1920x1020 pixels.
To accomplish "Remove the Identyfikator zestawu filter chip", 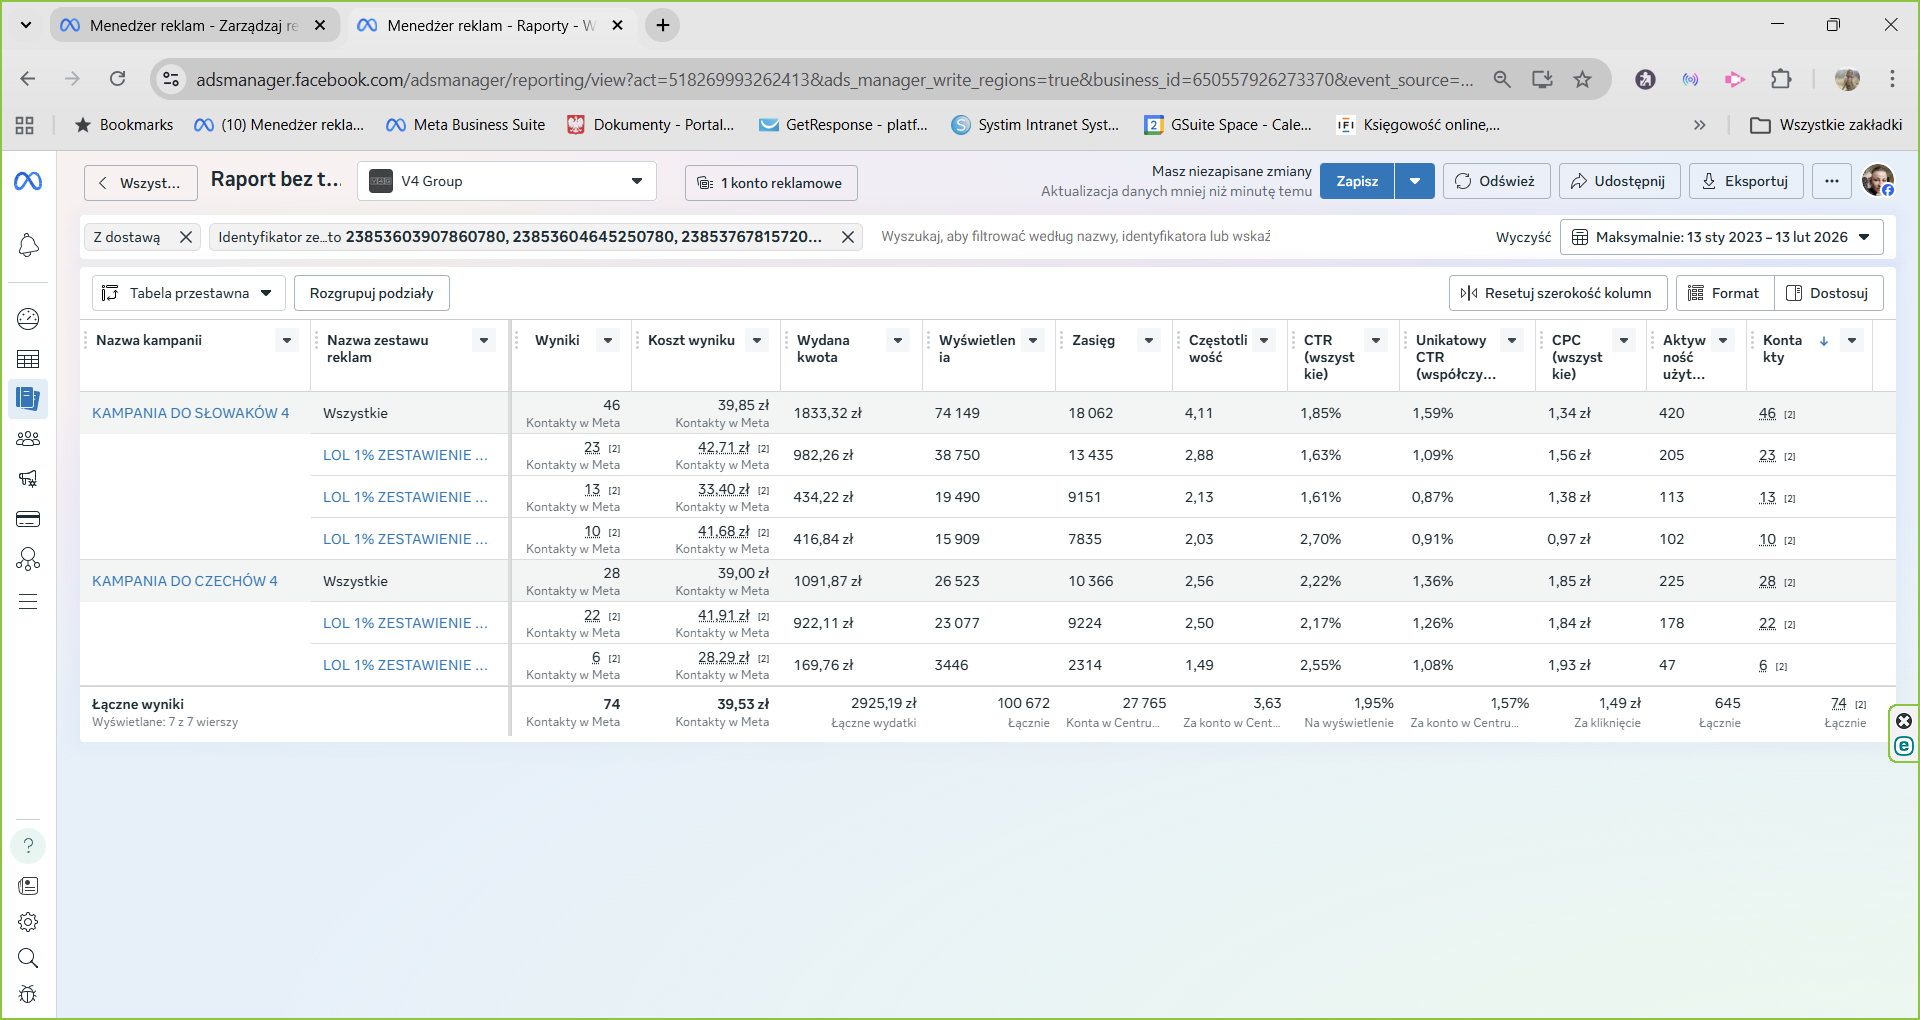I will click(x=848, y=237).
